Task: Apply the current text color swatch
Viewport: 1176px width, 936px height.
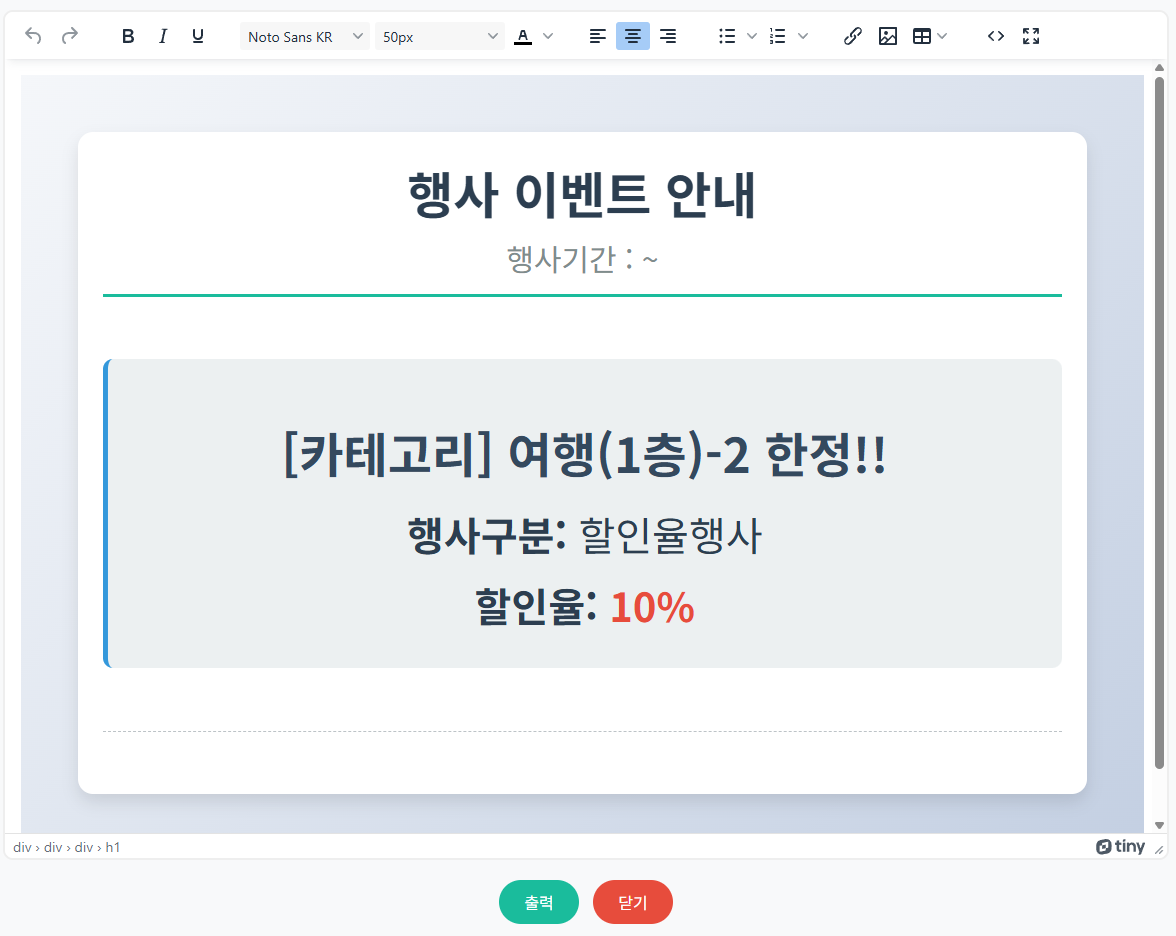Action: [522, 36]
